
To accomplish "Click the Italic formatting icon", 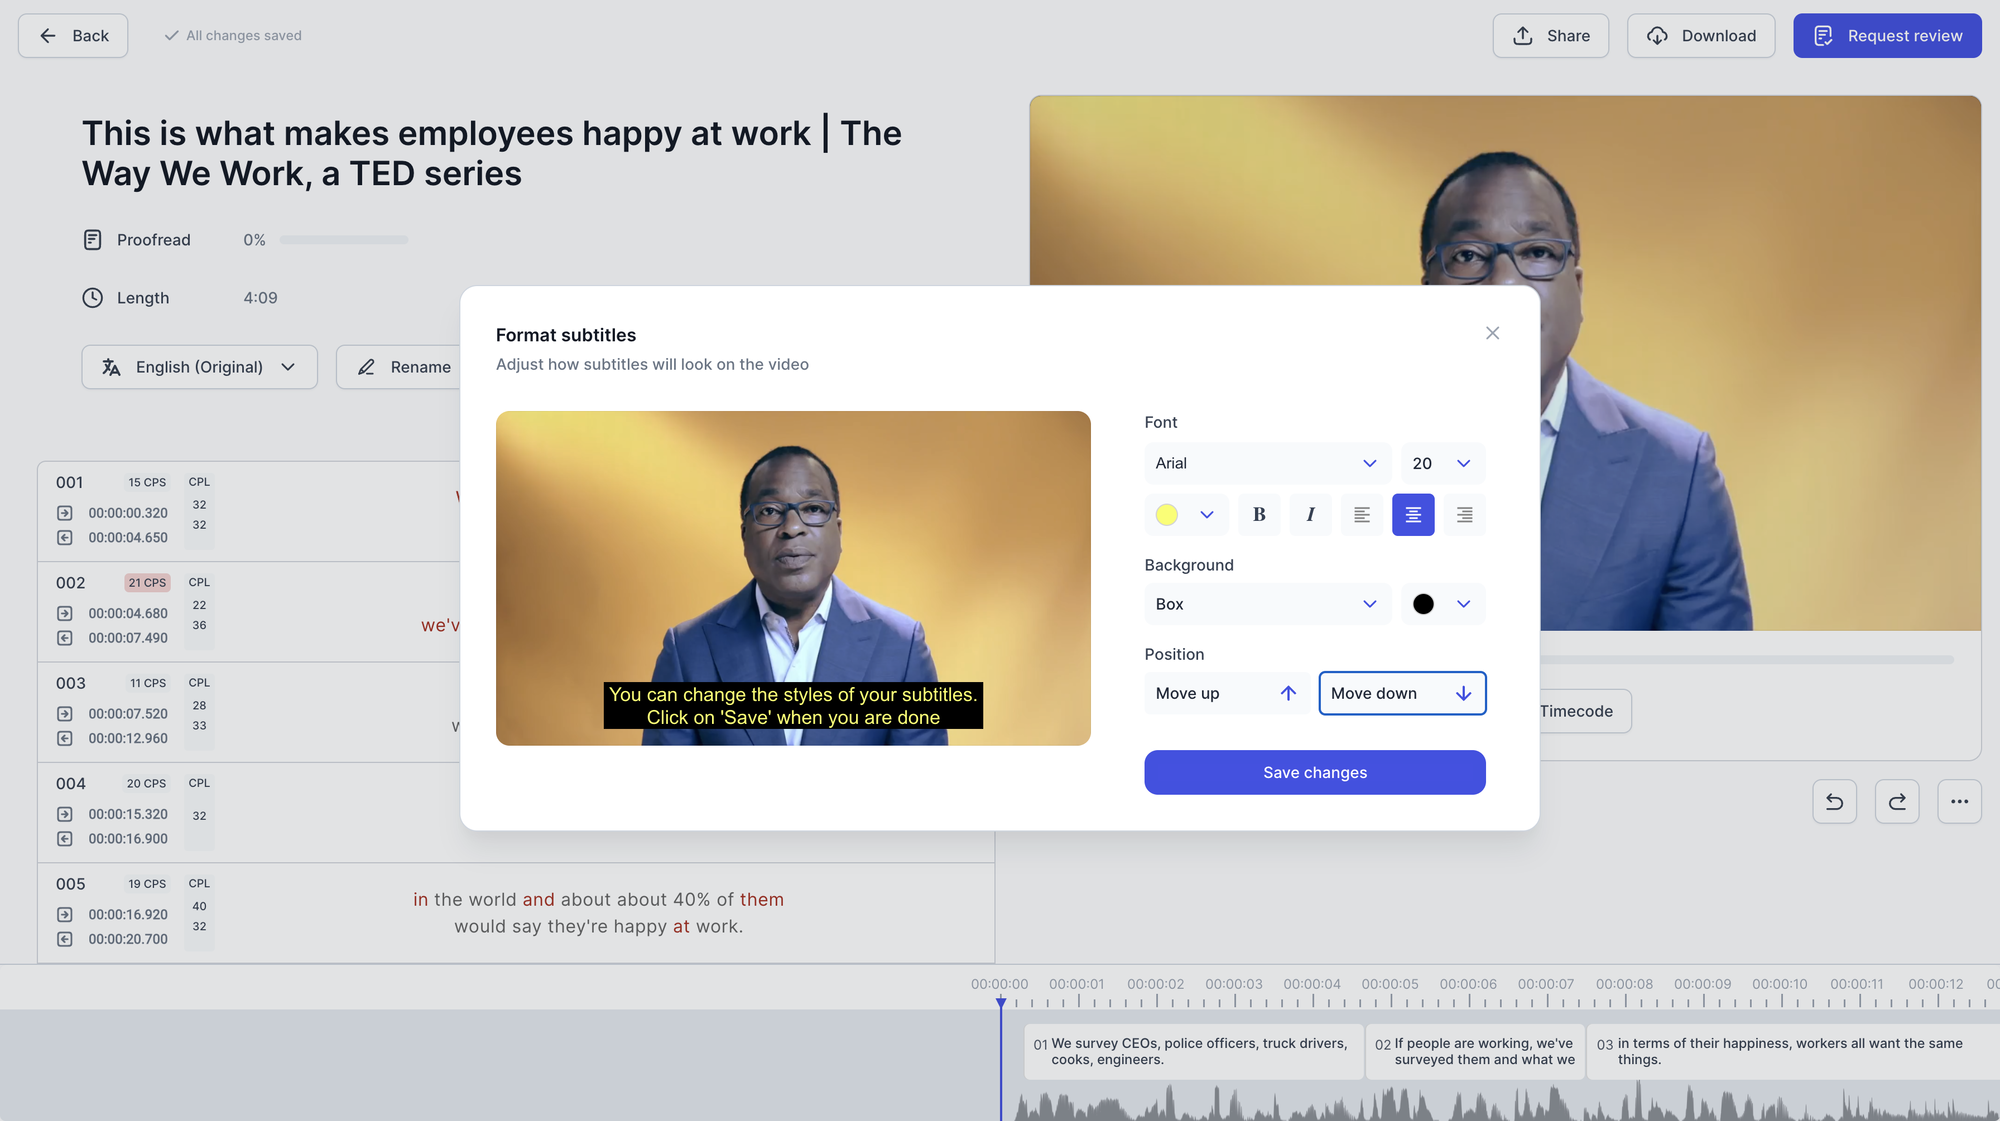I will pyautogui.click(x=1310, y=514).
